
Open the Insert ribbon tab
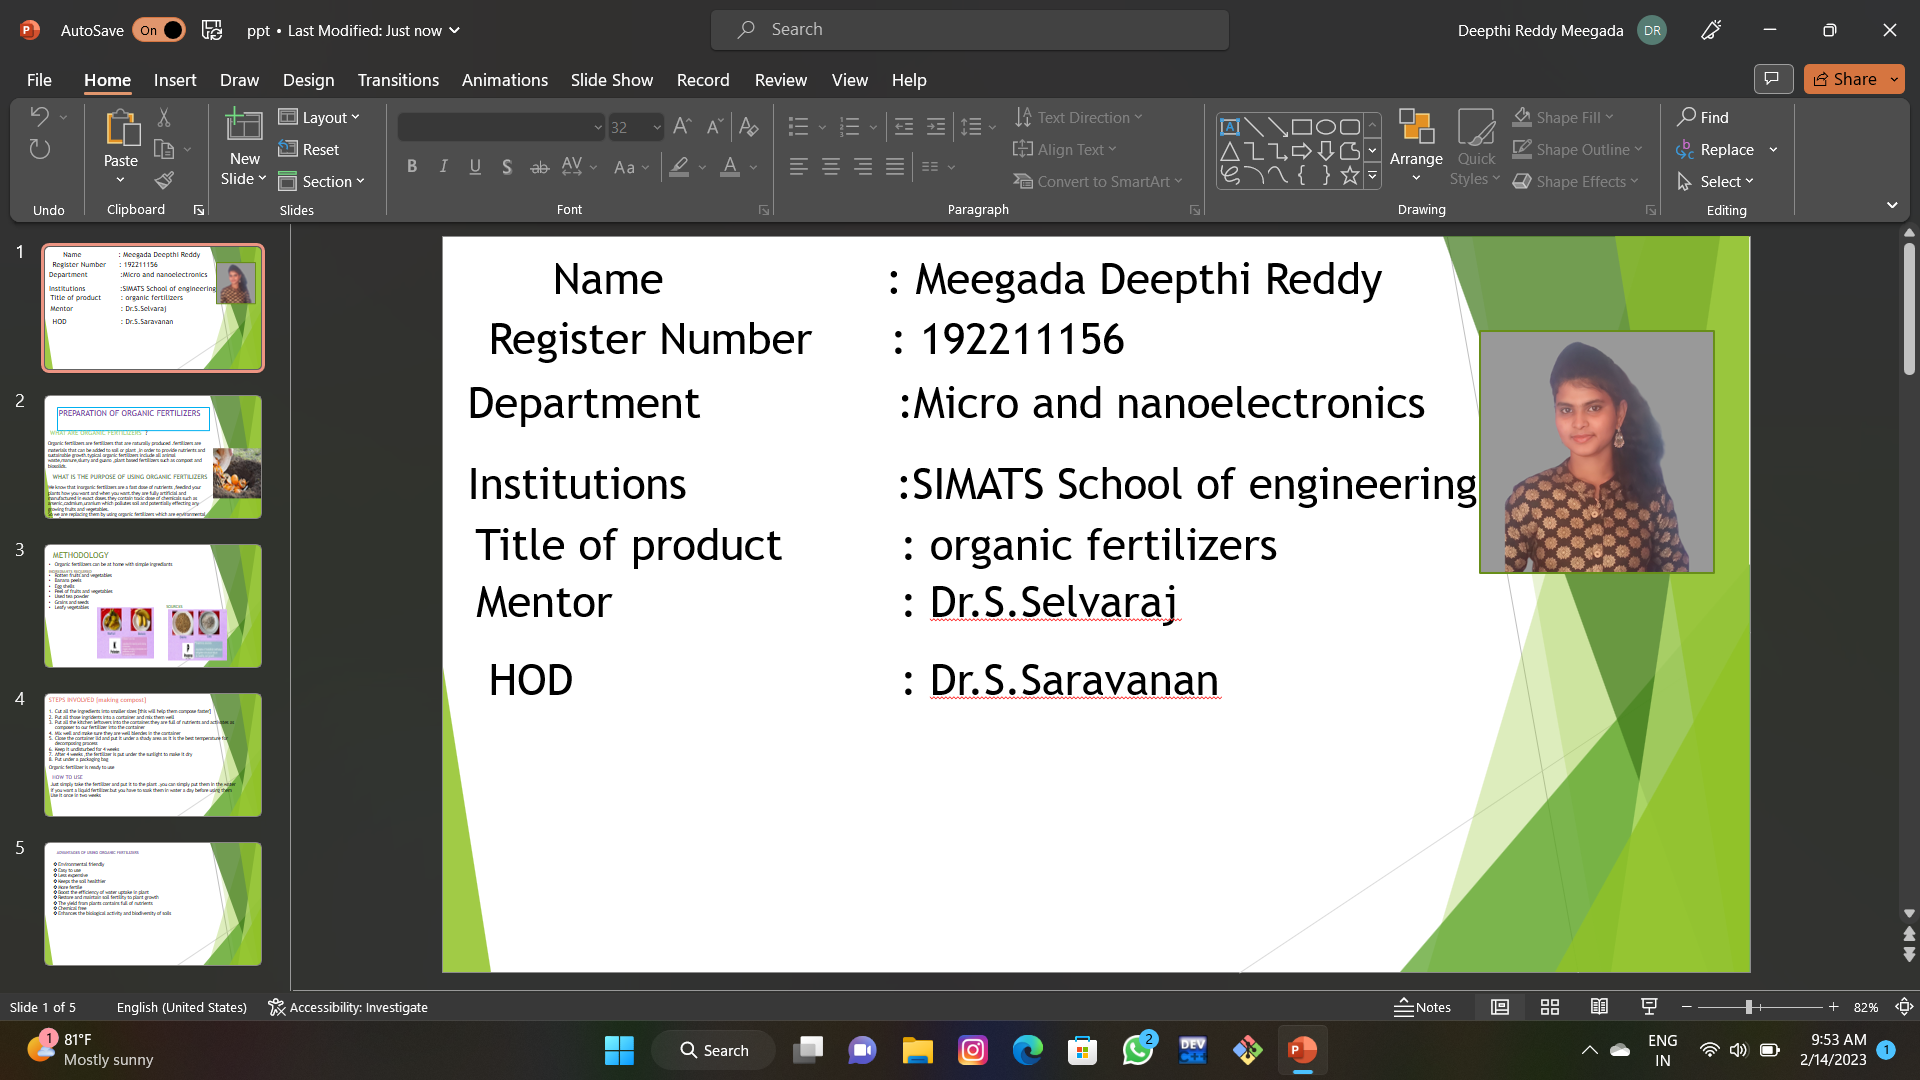pyautogui.click(x=175, y=80)
